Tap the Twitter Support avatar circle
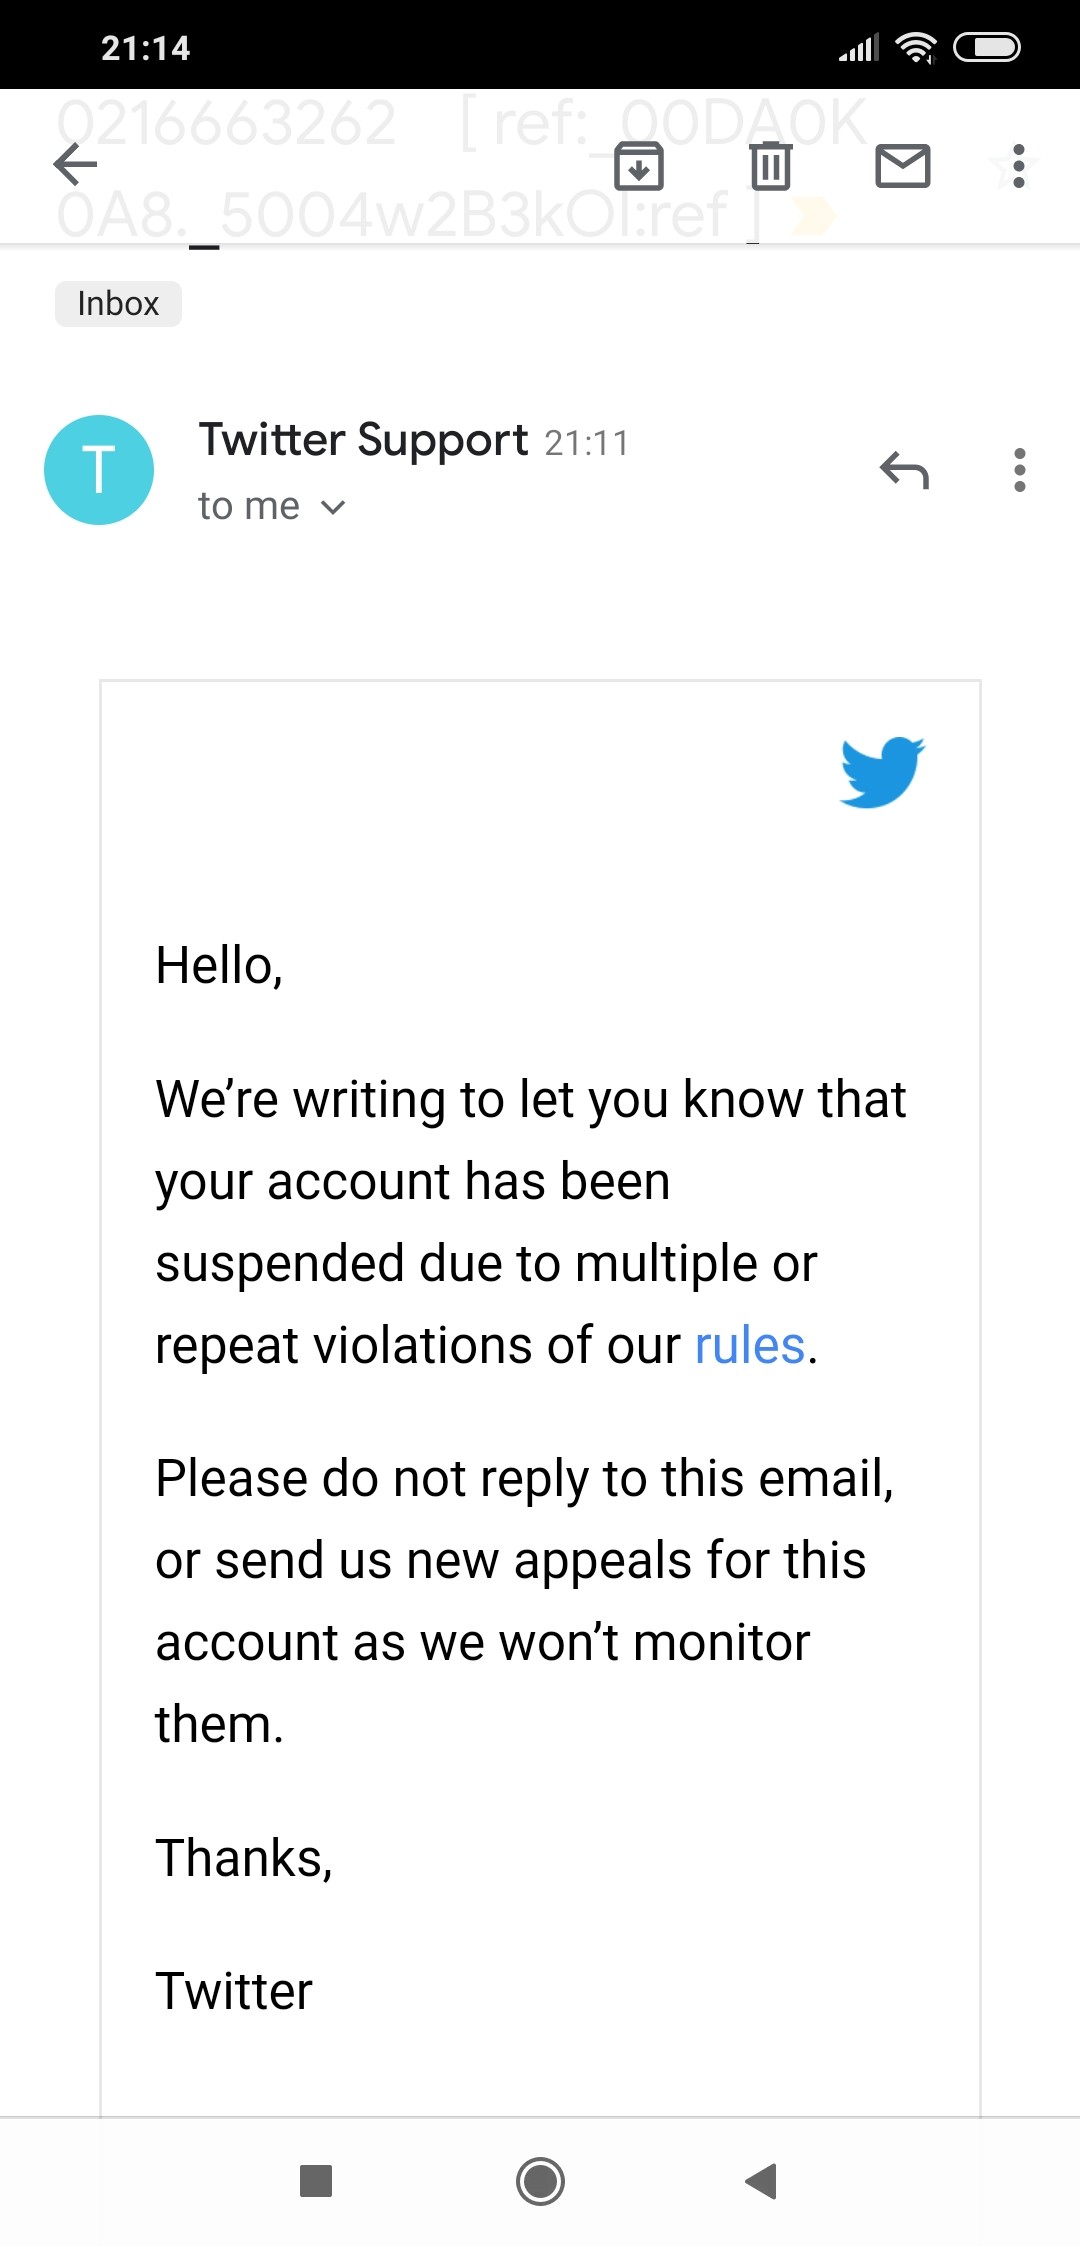1080x2246 pixels. pyautogui.click(x=99, y=470)
